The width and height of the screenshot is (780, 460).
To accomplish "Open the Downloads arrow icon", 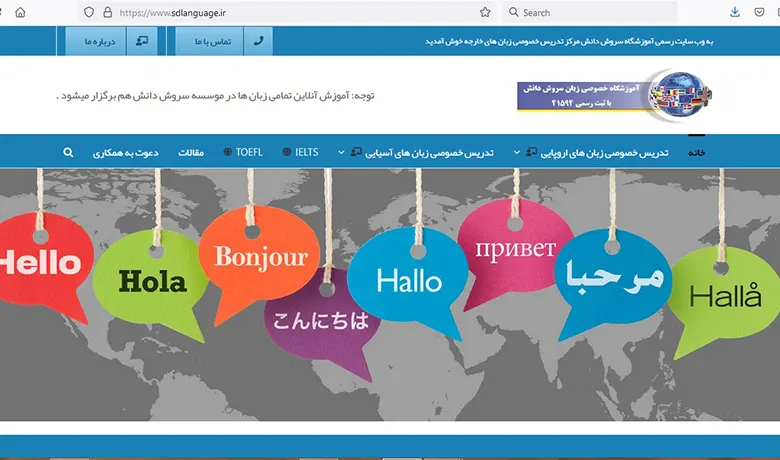I will coord(735,12).
